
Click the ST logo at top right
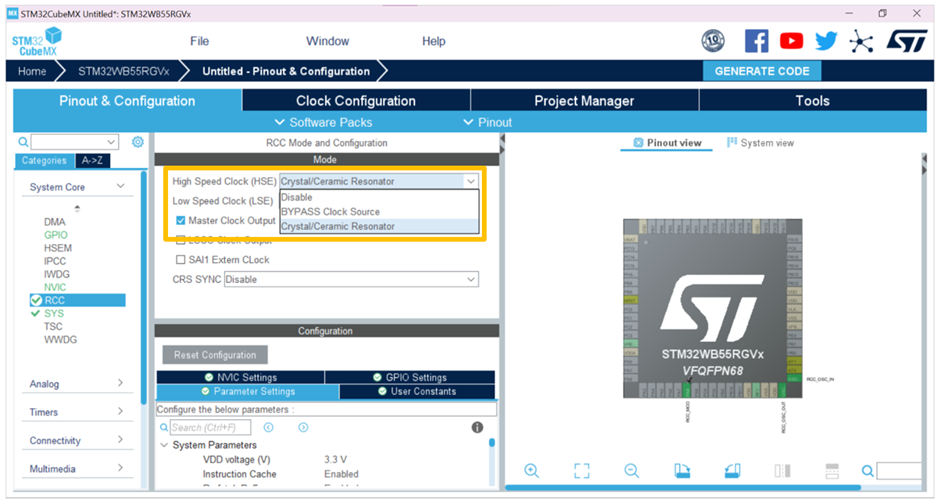906,41
